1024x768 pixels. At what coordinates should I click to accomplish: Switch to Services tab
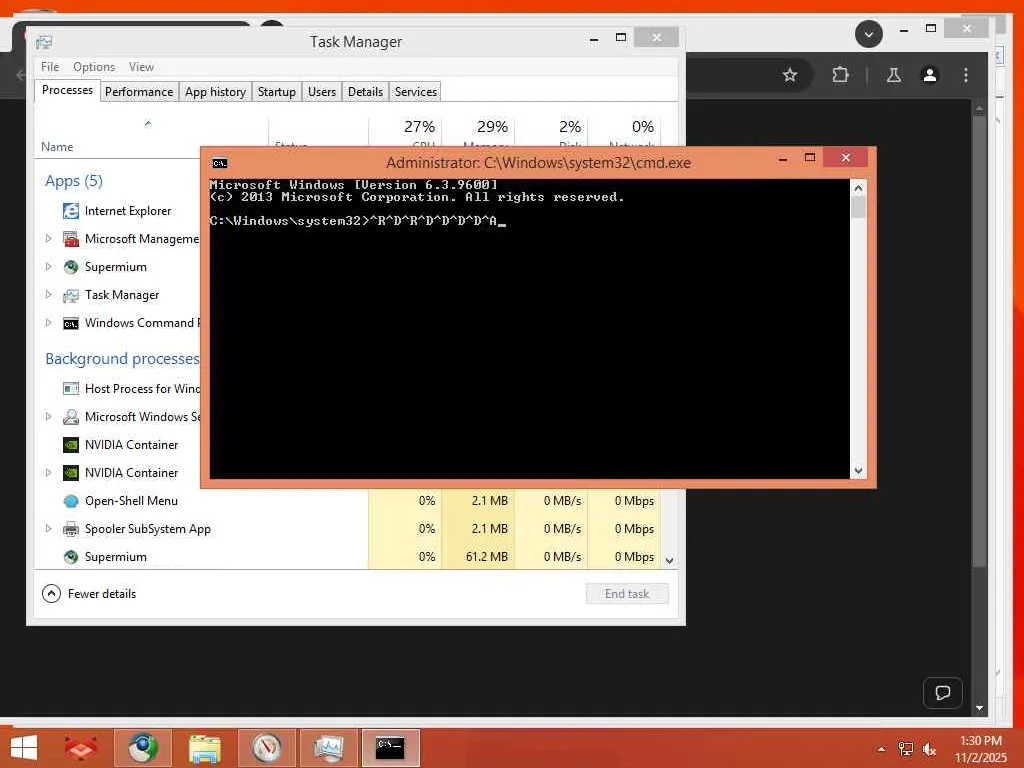(x=415, y=91)
